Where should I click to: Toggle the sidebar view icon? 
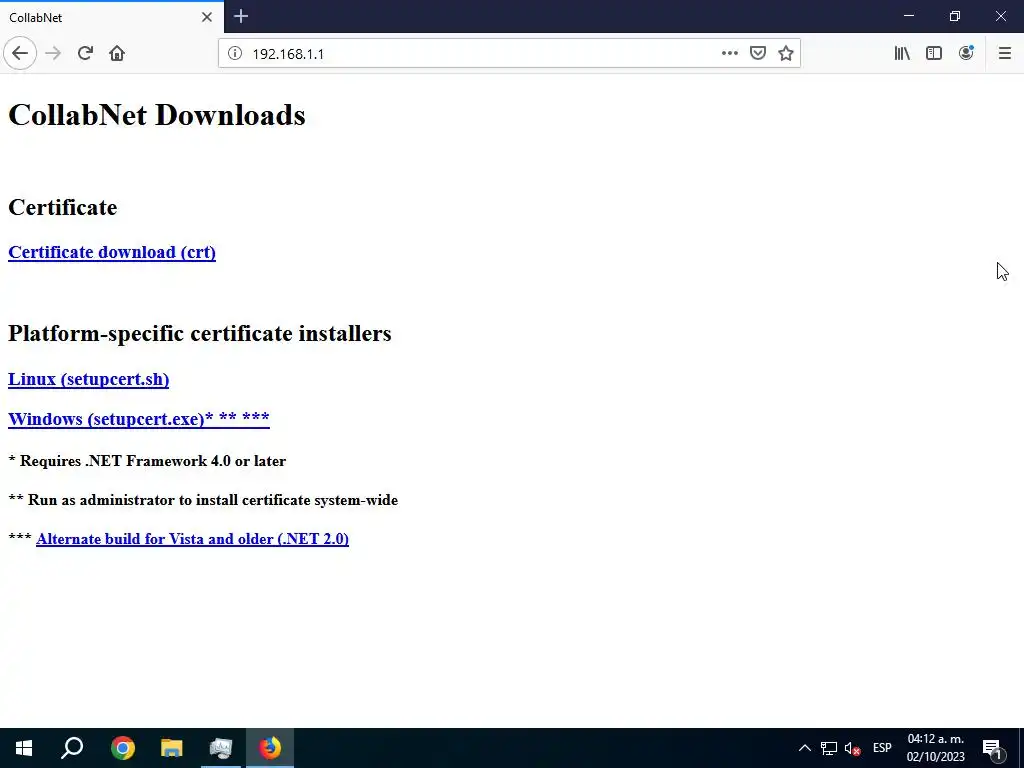tap(934, 54)
